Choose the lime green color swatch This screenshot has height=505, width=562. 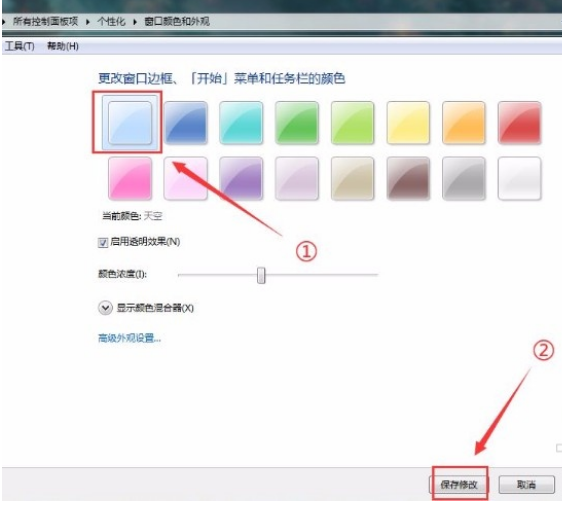tap(353, 123)
